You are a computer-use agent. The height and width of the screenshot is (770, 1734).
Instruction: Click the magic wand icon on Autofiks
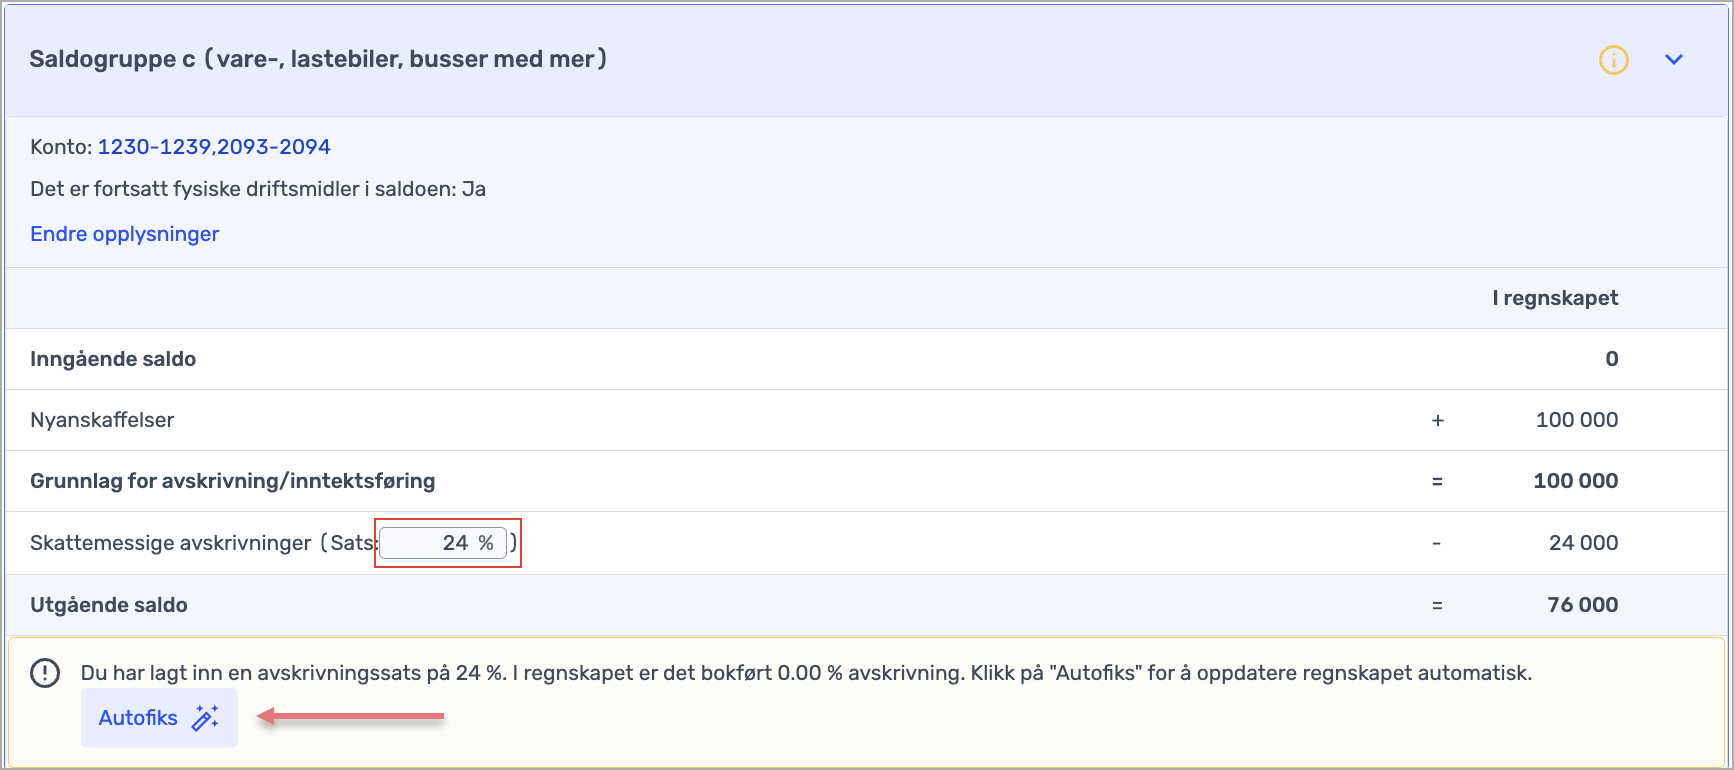[205, 718]
